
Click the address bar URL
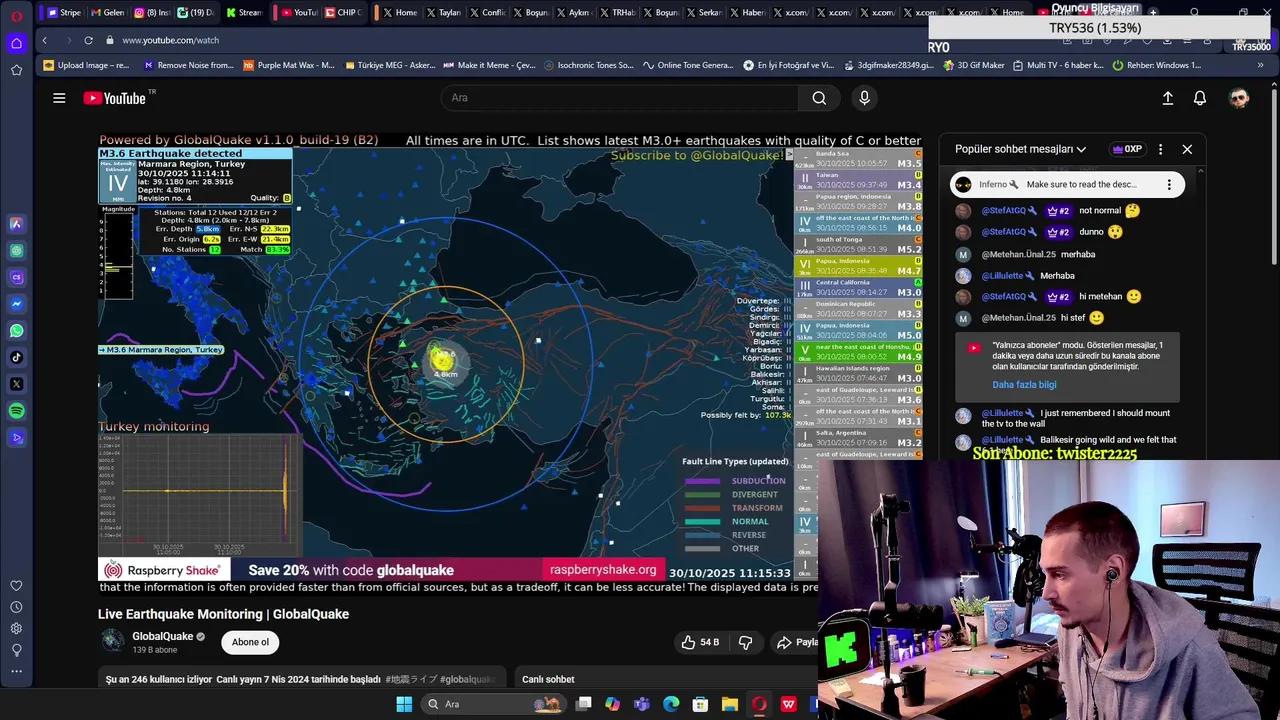tap(171, 40)
